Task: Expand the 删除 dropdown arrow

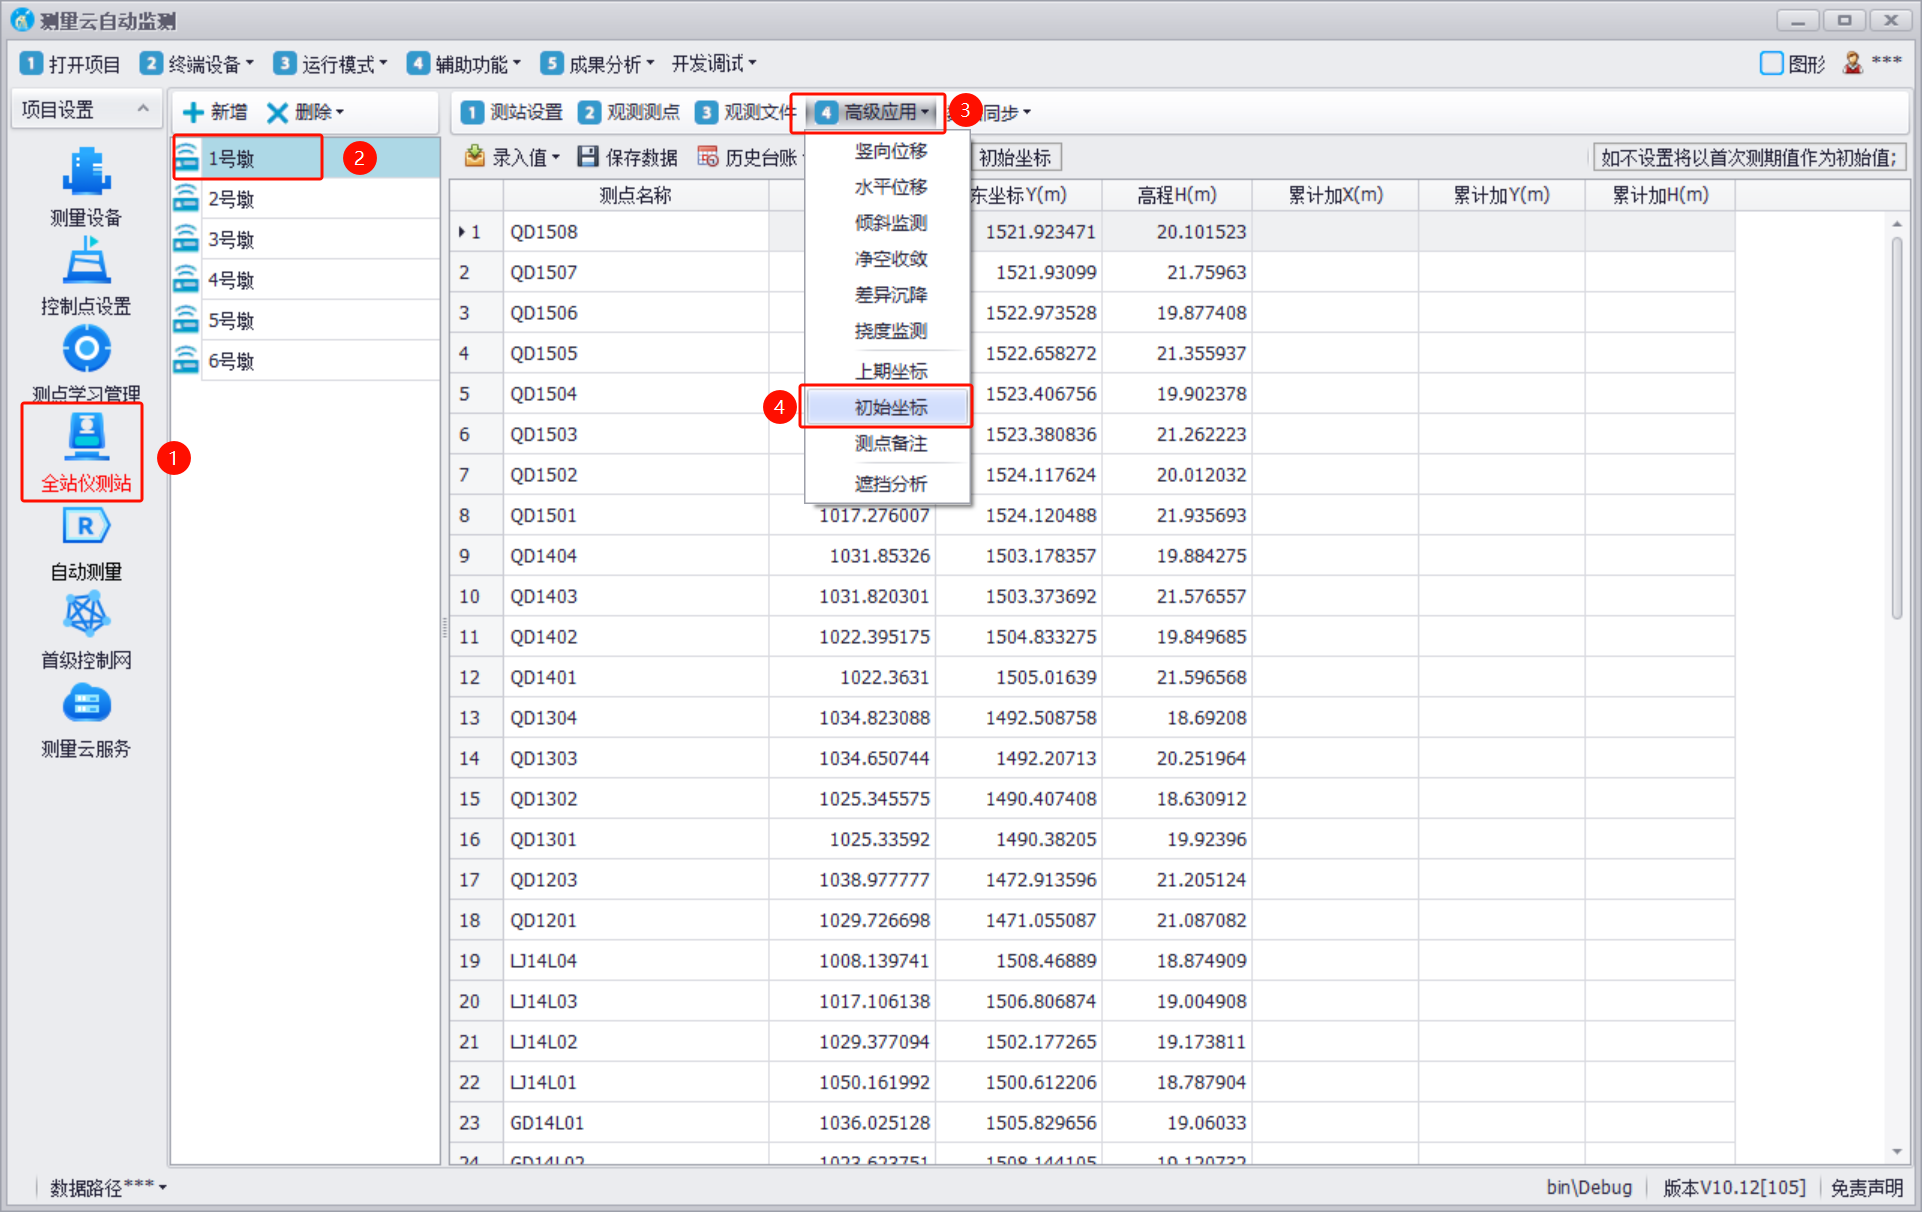Action: [x=340, y=112]
